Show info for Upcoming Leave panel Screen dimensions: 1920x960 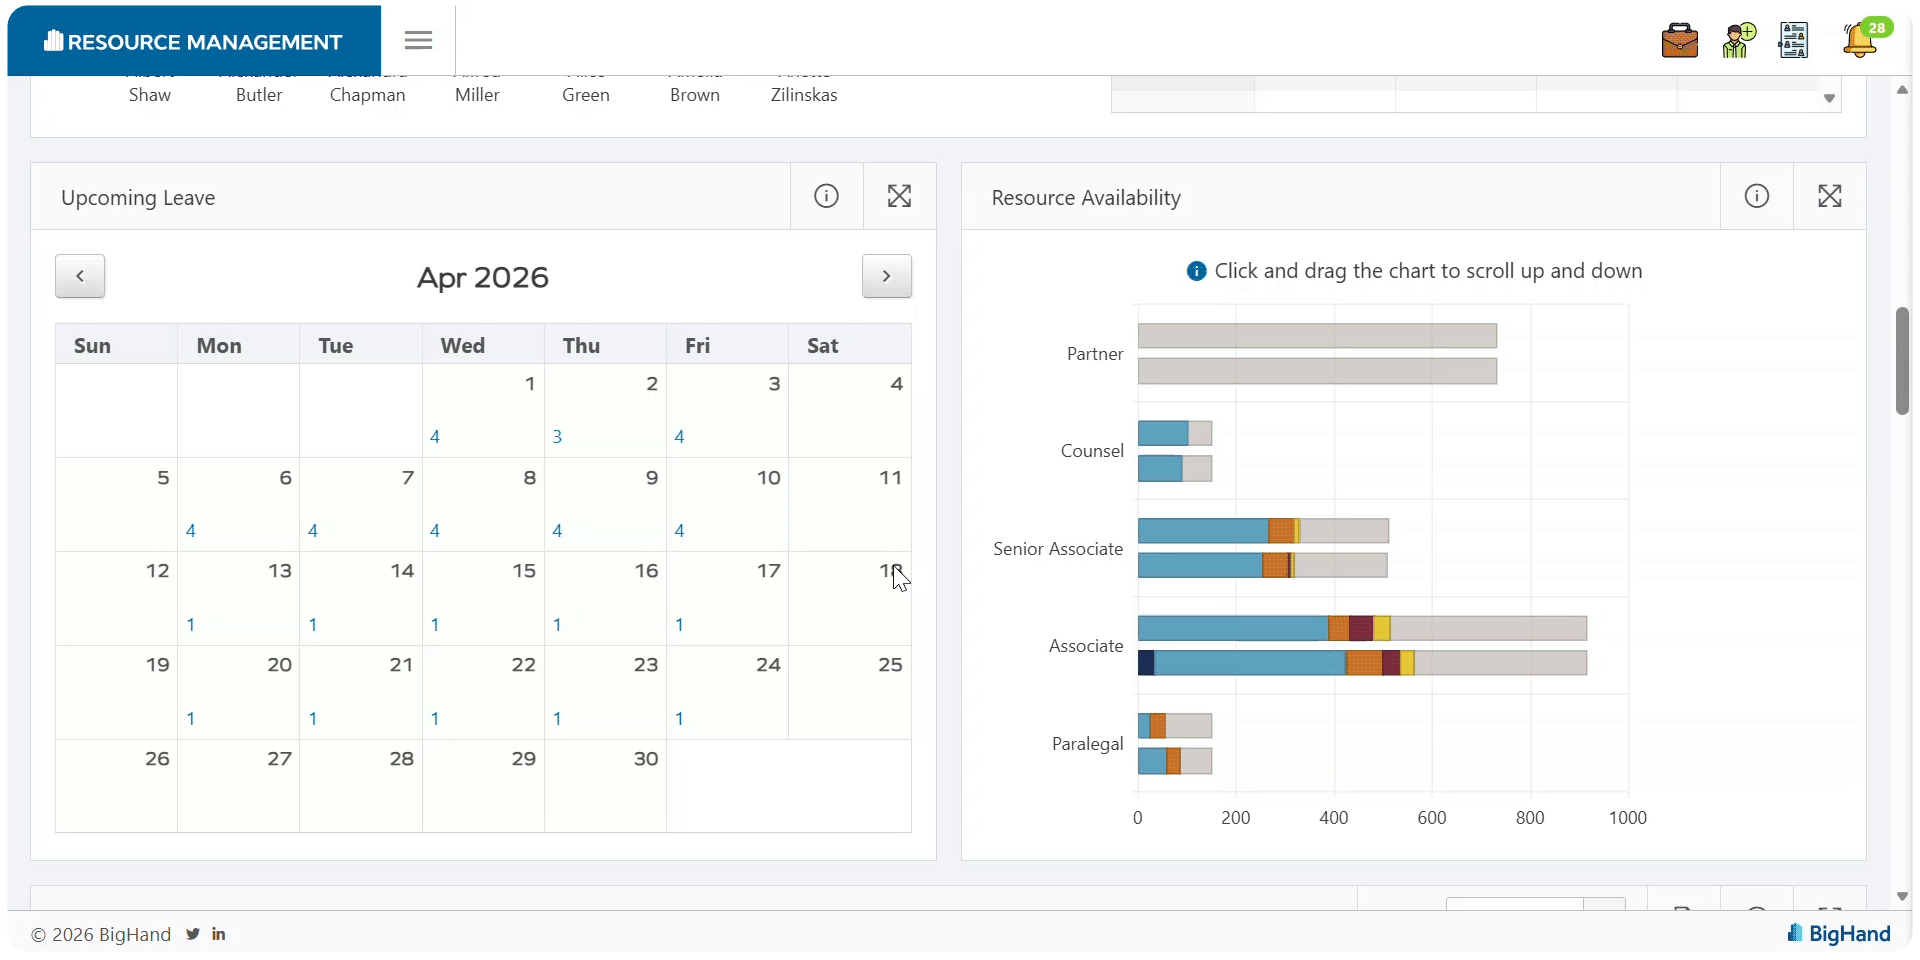(x=826, y=196)
